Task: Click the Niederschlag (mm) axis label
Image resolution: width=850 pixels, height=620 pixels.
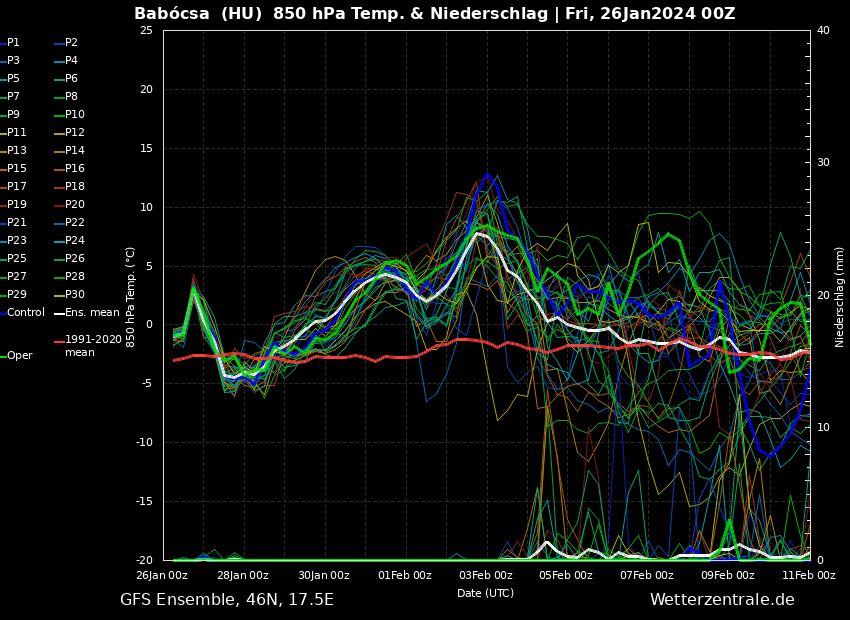Action: pyautogui.click(x=840, y=296)
